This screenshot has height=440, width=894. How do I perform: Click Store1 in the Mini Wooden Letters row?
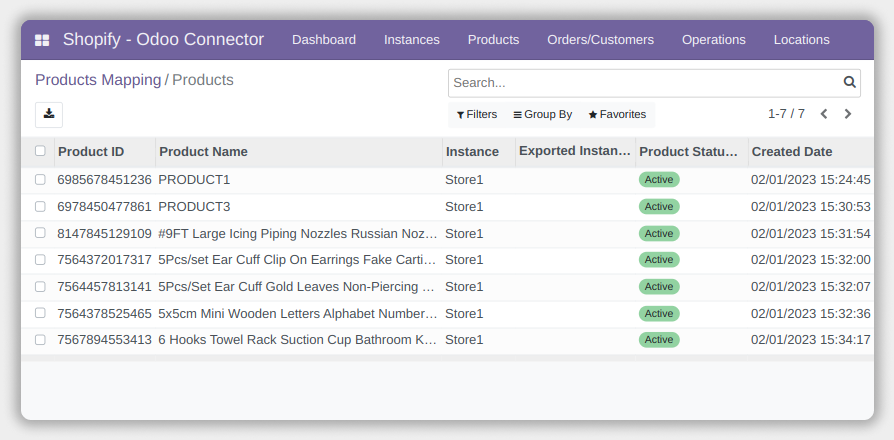click(x=464, y=313)
